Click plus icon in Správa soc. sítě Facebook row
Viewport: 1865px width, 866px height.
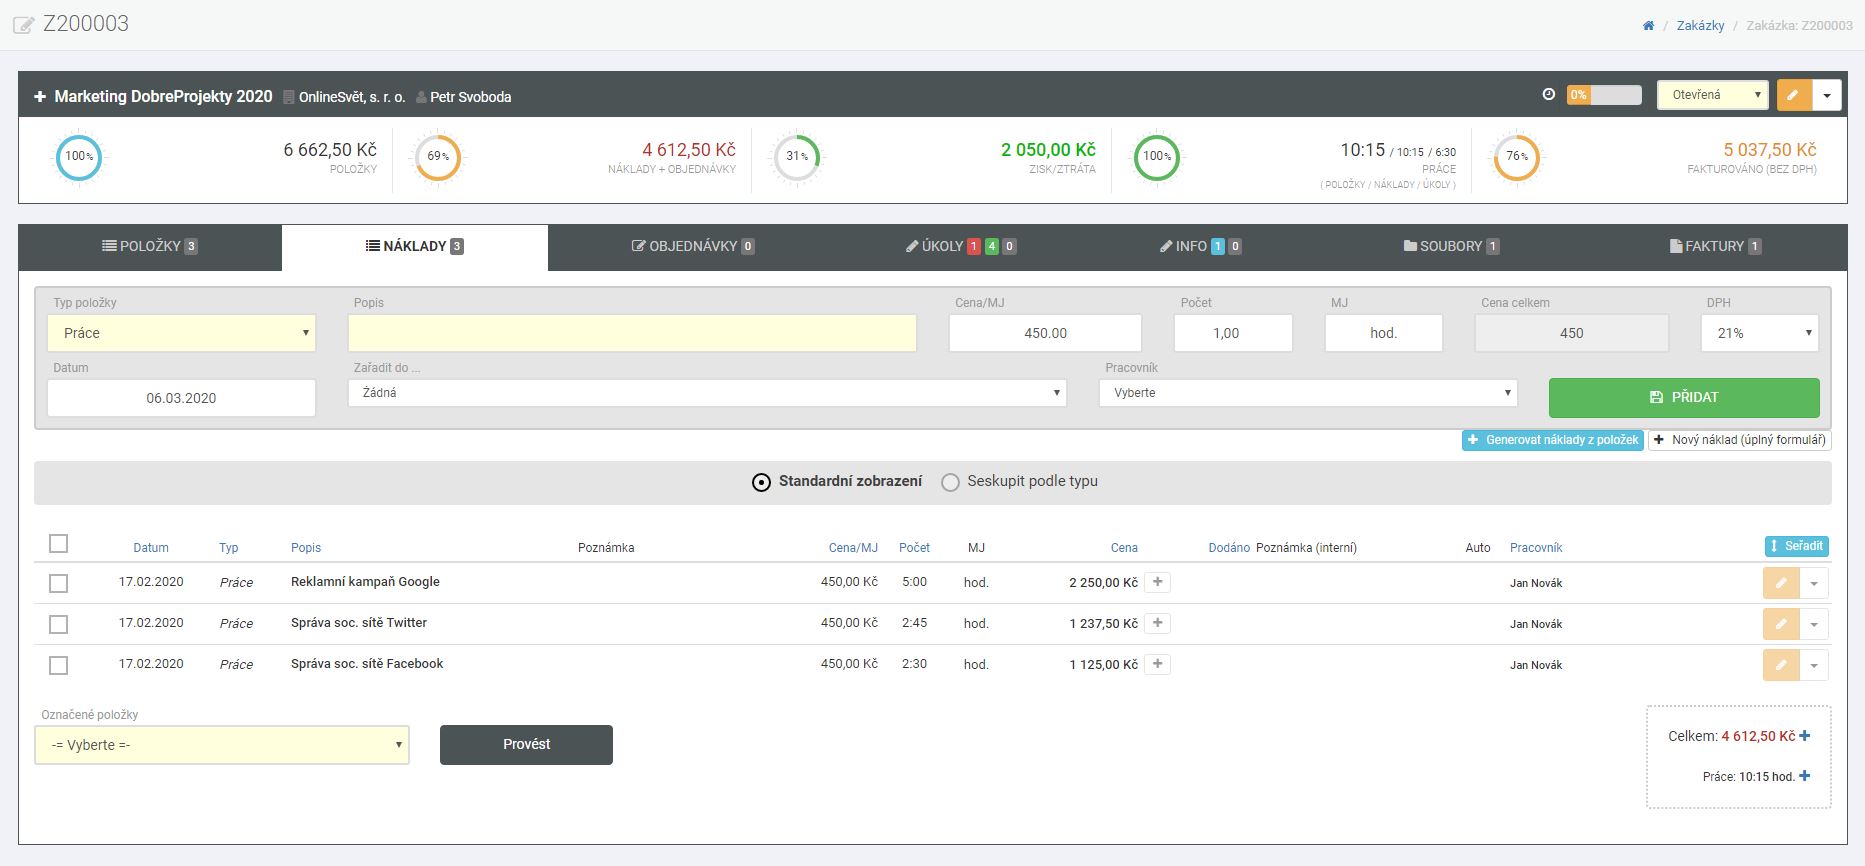[x=1157, y=664]
